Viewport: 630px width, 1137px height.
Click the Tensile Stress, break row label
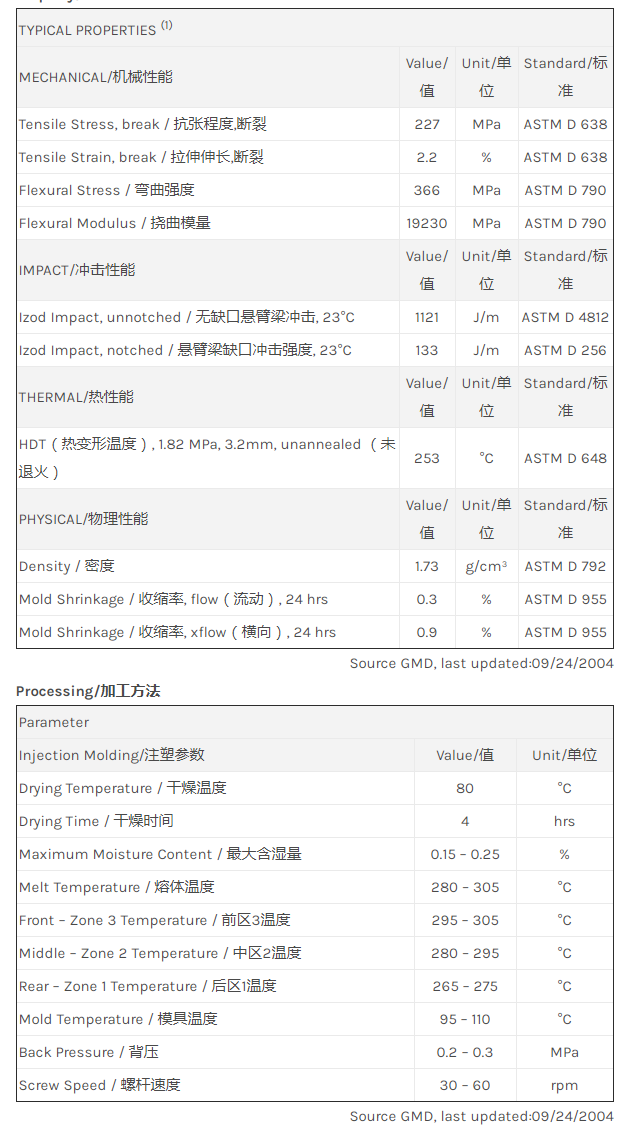point(143,124)
